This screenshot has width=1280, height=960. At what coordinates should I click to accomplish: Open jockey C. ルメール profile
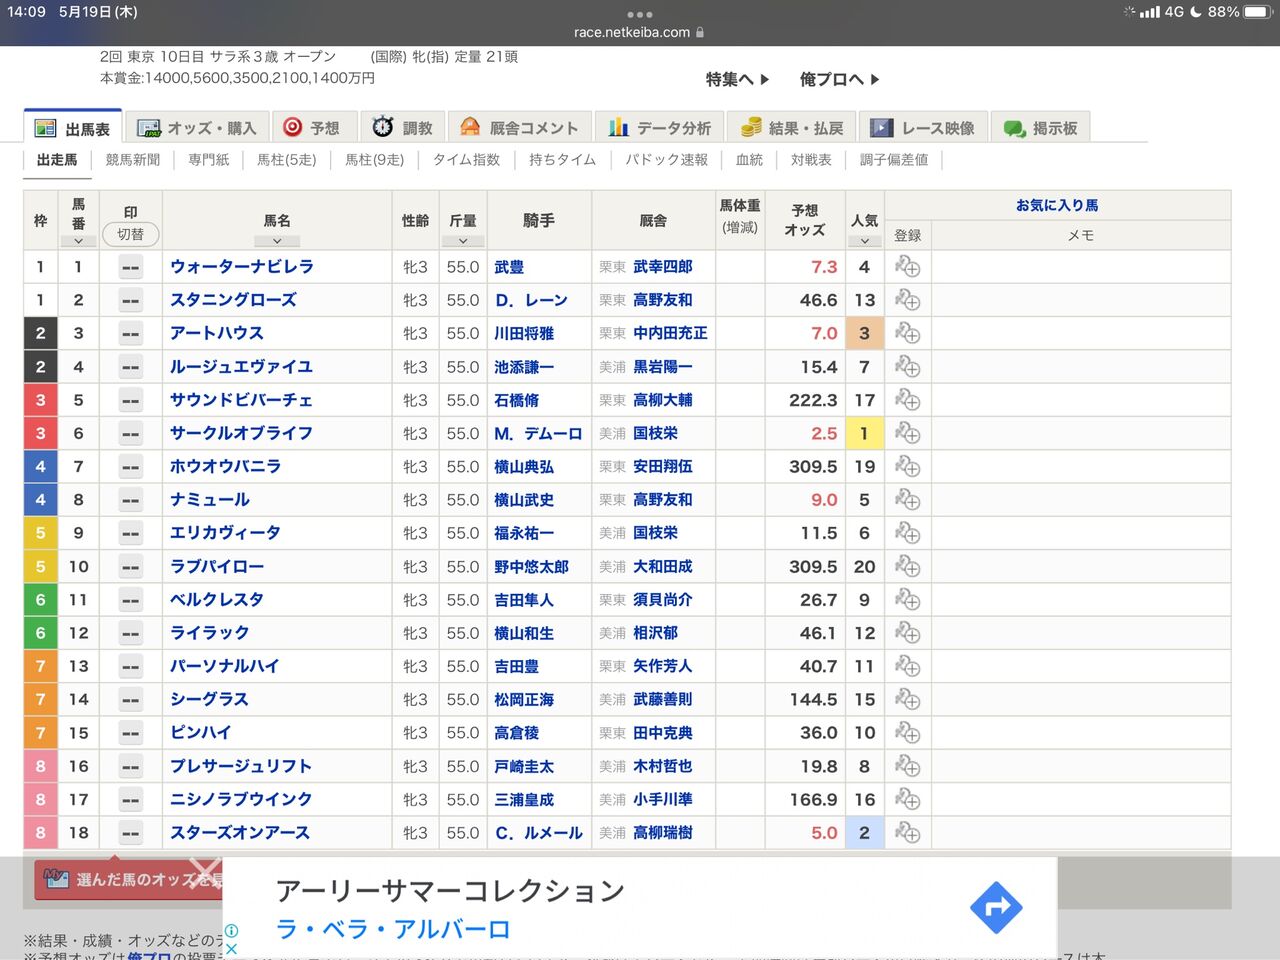[539, 833]
